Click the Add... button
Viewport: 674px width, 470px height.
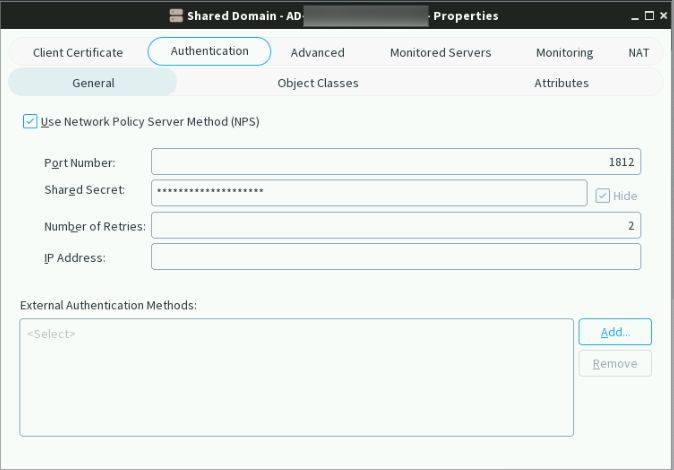click(x=615, y=332)
